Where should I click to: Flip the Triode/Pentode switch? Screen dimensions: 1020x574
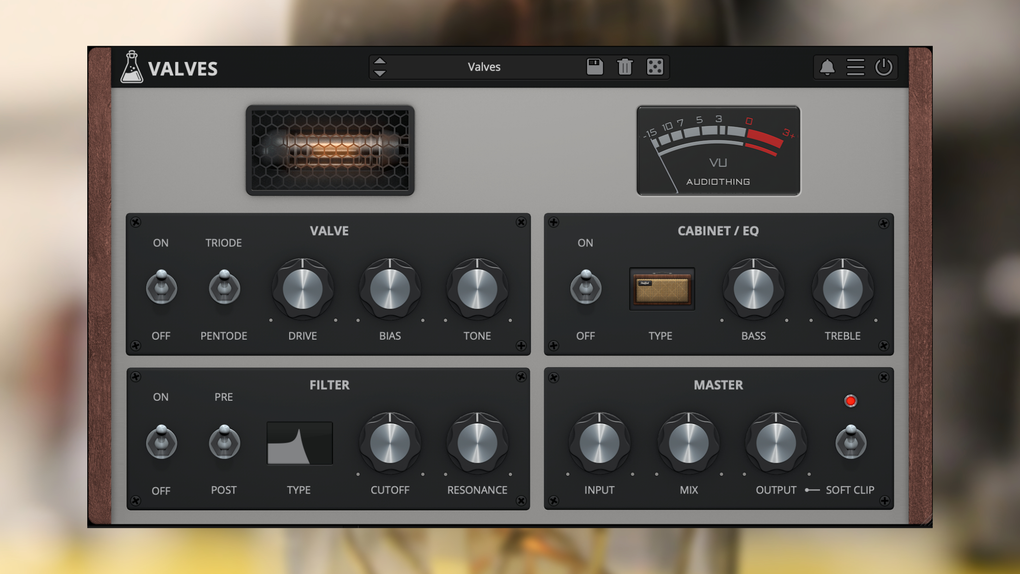224,287
